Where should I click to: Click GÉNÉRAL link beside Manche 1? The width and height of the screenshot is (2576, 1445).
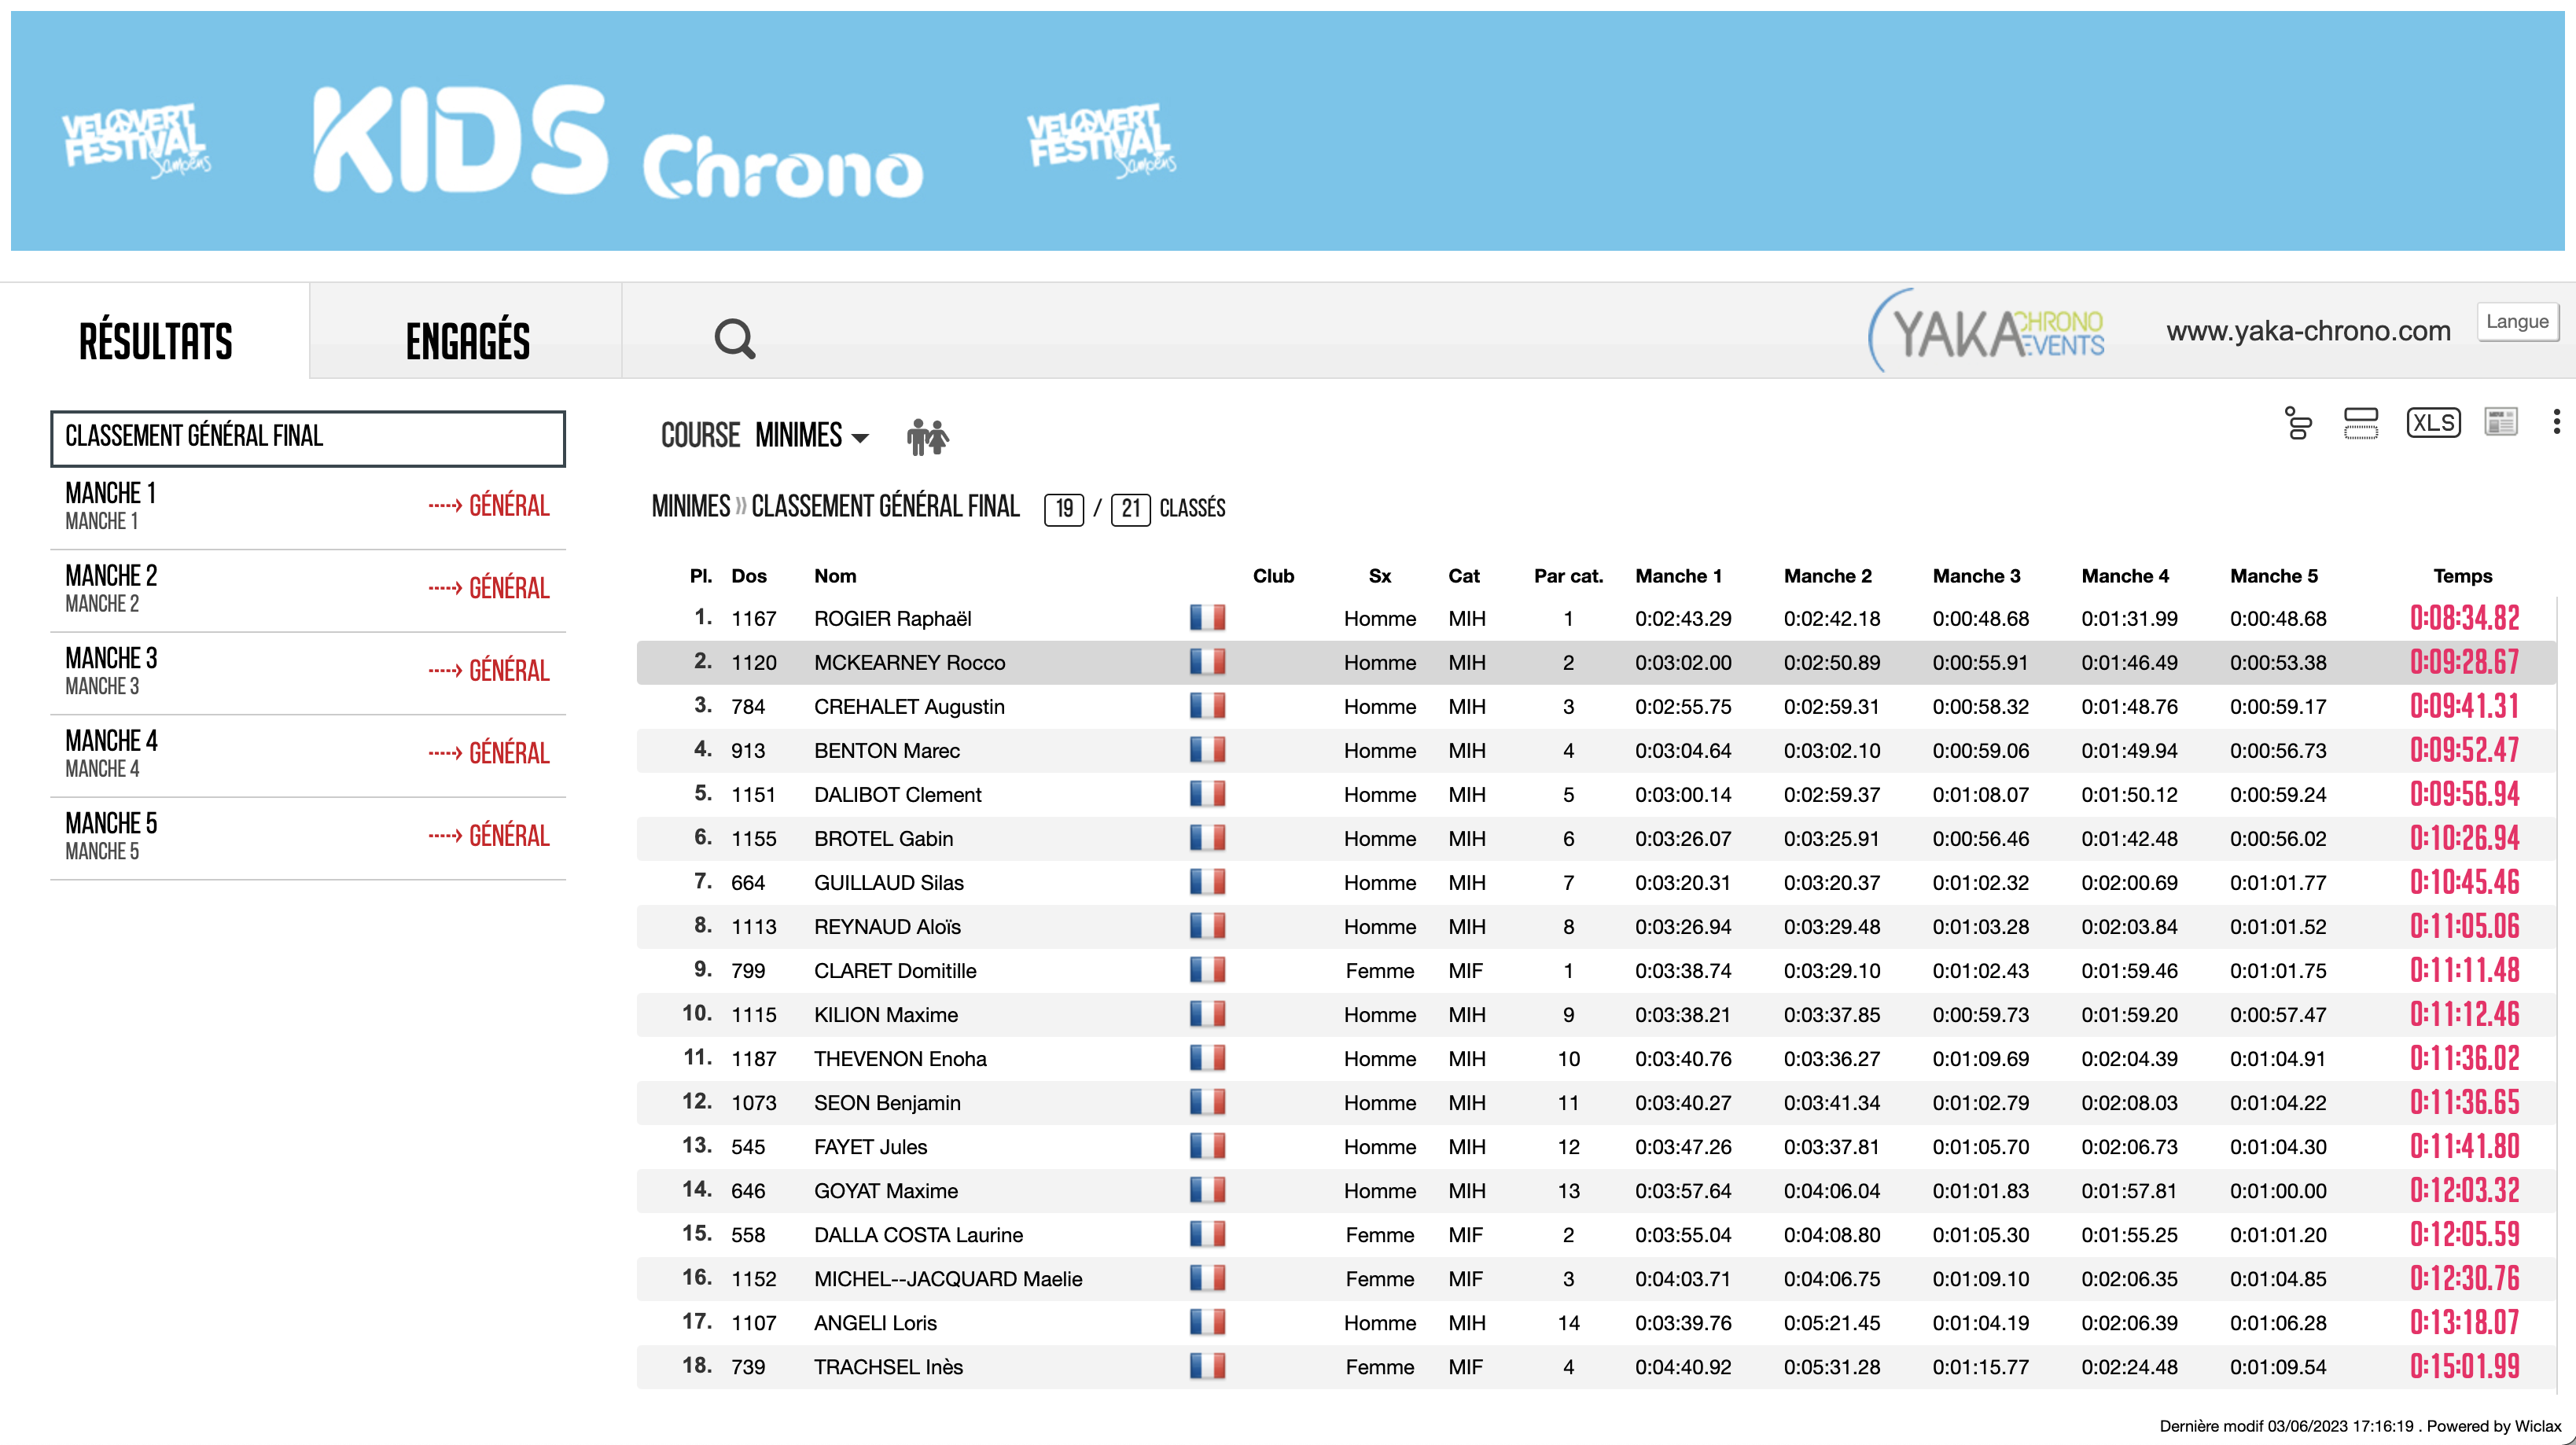click(489, 505)
